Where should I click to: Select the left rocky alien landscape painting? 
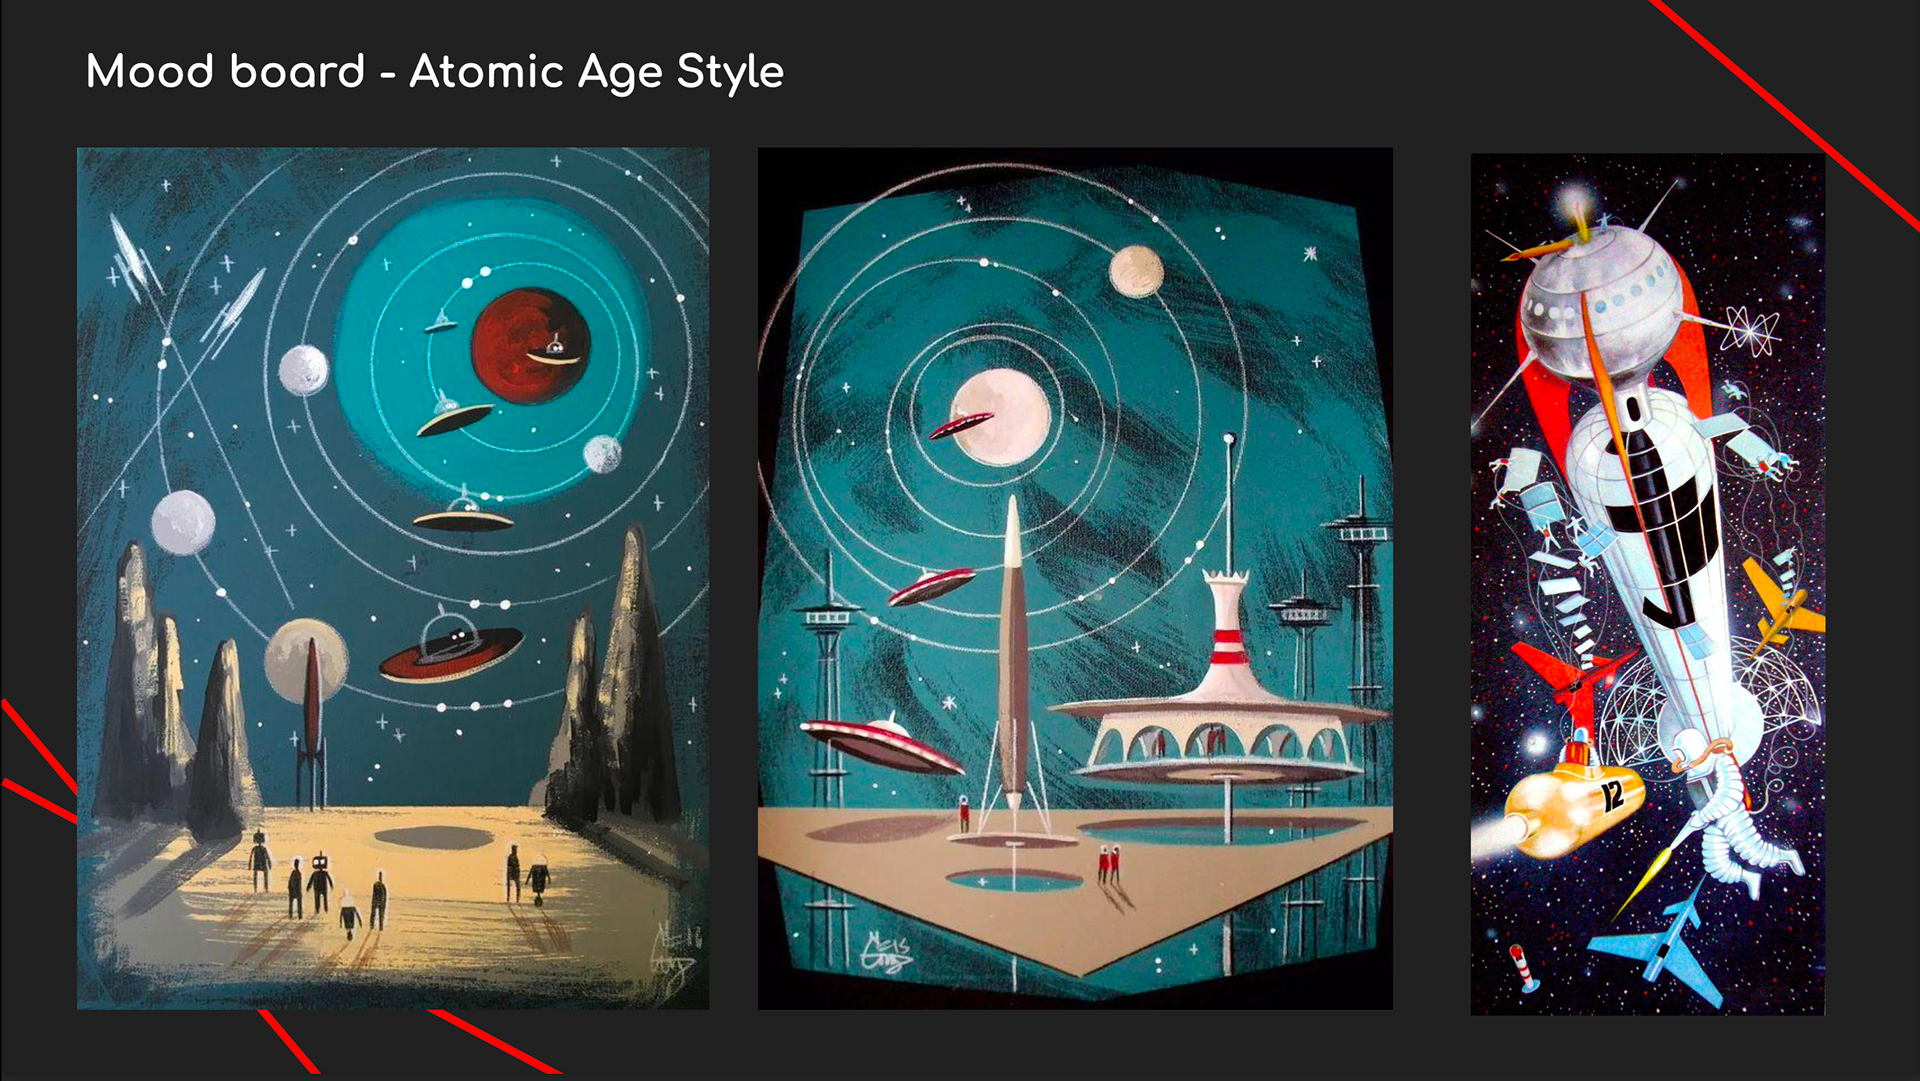(x=393, y=578)
